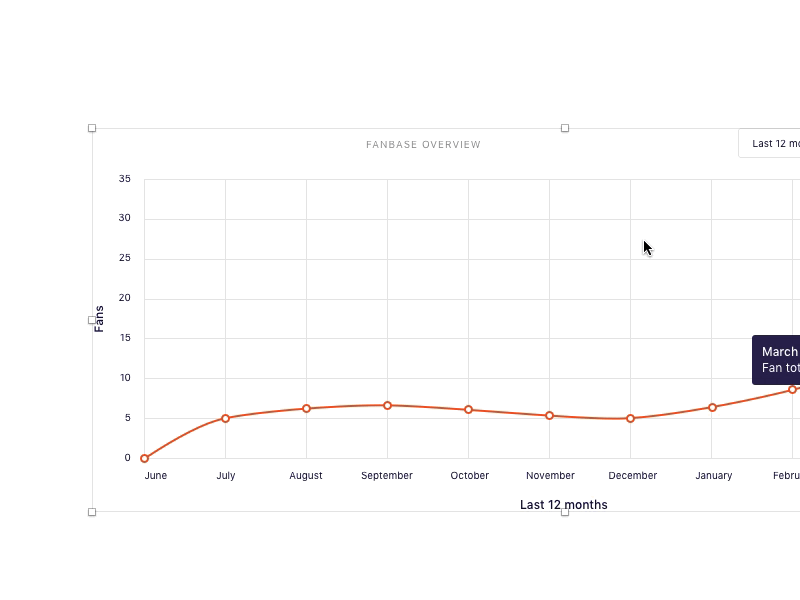Image resolution: width=800 pixels, height=600 pixels.
Task: Click the June label on the x-axis
Action: (156, 476)
